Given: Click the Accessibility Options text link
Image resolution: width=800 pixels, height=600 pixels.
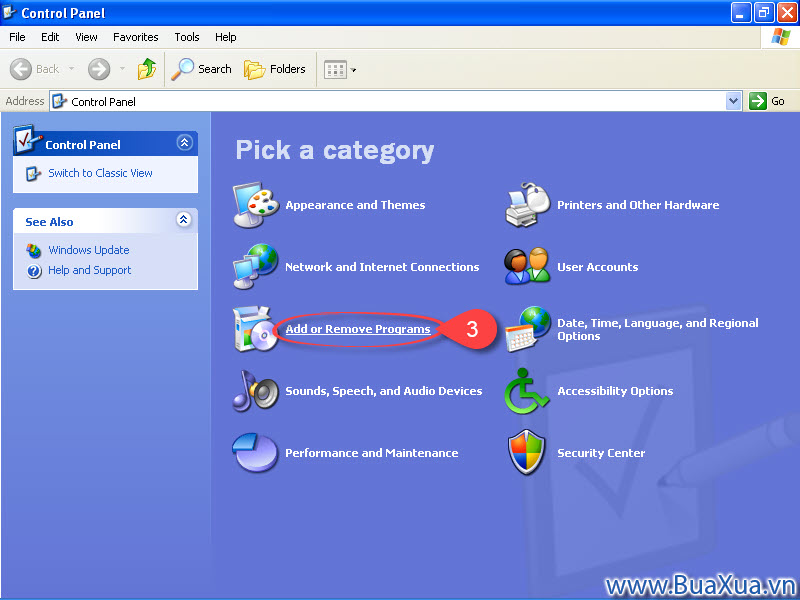Looking at the screenshot, I should point(615,391).
